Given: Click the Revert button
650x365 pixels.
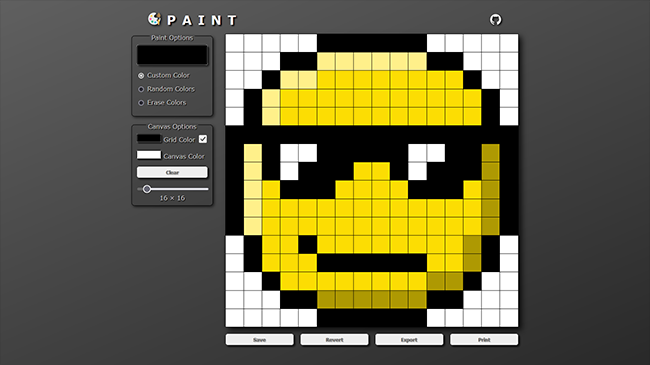Looking at the screenshot, I should point(334,340).
